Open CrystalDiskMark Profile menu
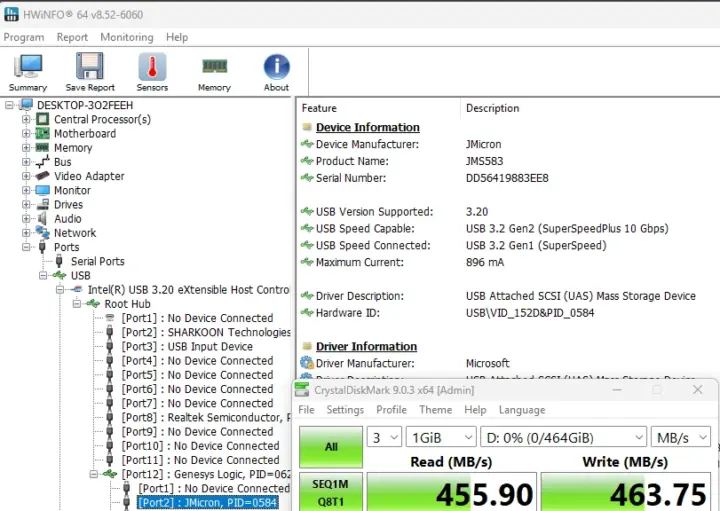This screenshot has width=720, height=511. 391,410
